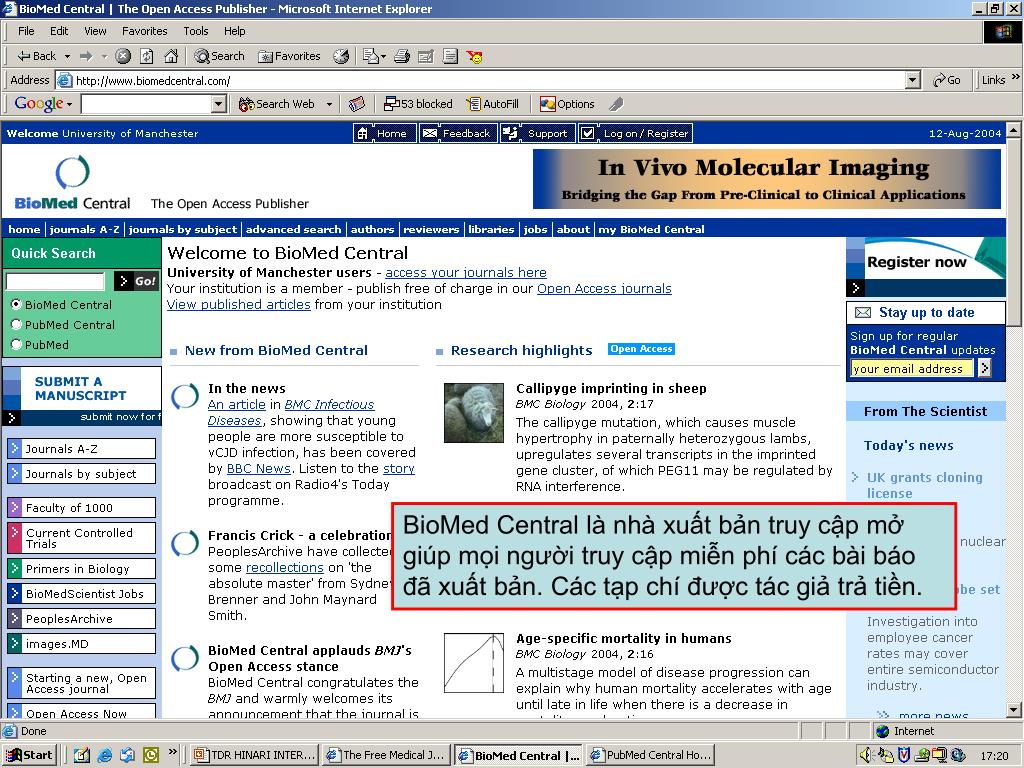Click the advanced search navigation tab
Image resolution: width=1024 pixels, height=768 pixels.
coord(293,229)
